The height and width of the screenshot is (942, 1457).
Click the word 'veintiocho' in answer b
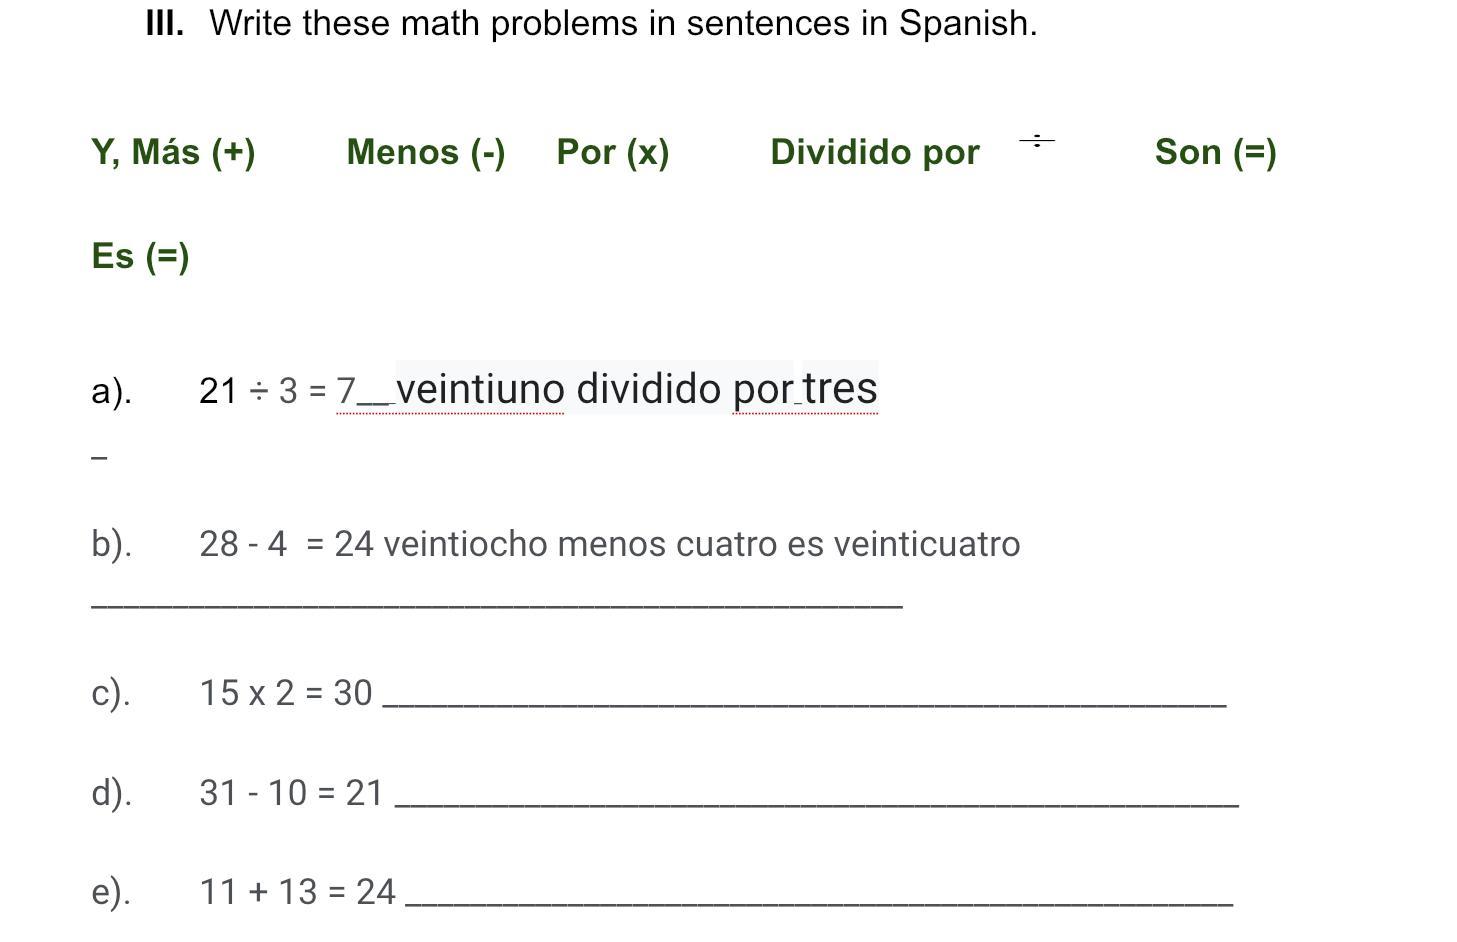(x=466, y=544)
